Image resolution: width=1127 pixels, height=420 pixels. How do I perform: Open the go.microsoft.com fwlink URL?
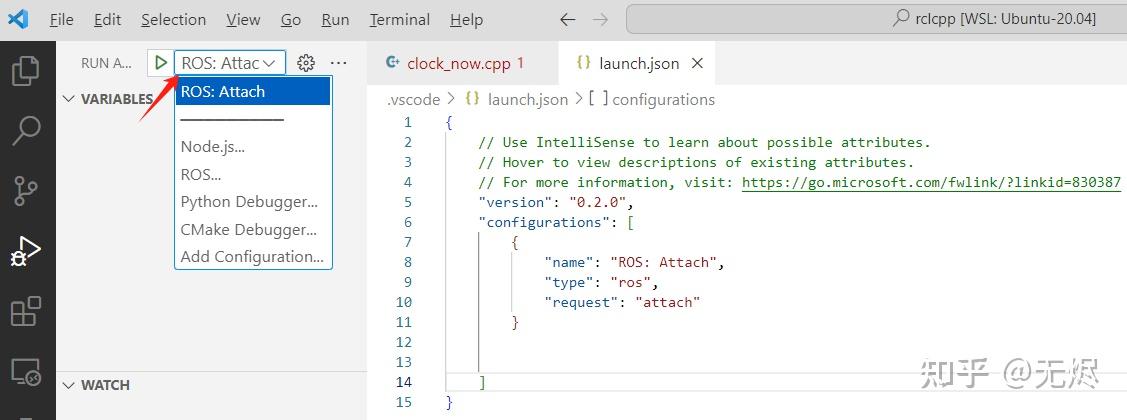(x=931, y=183)
